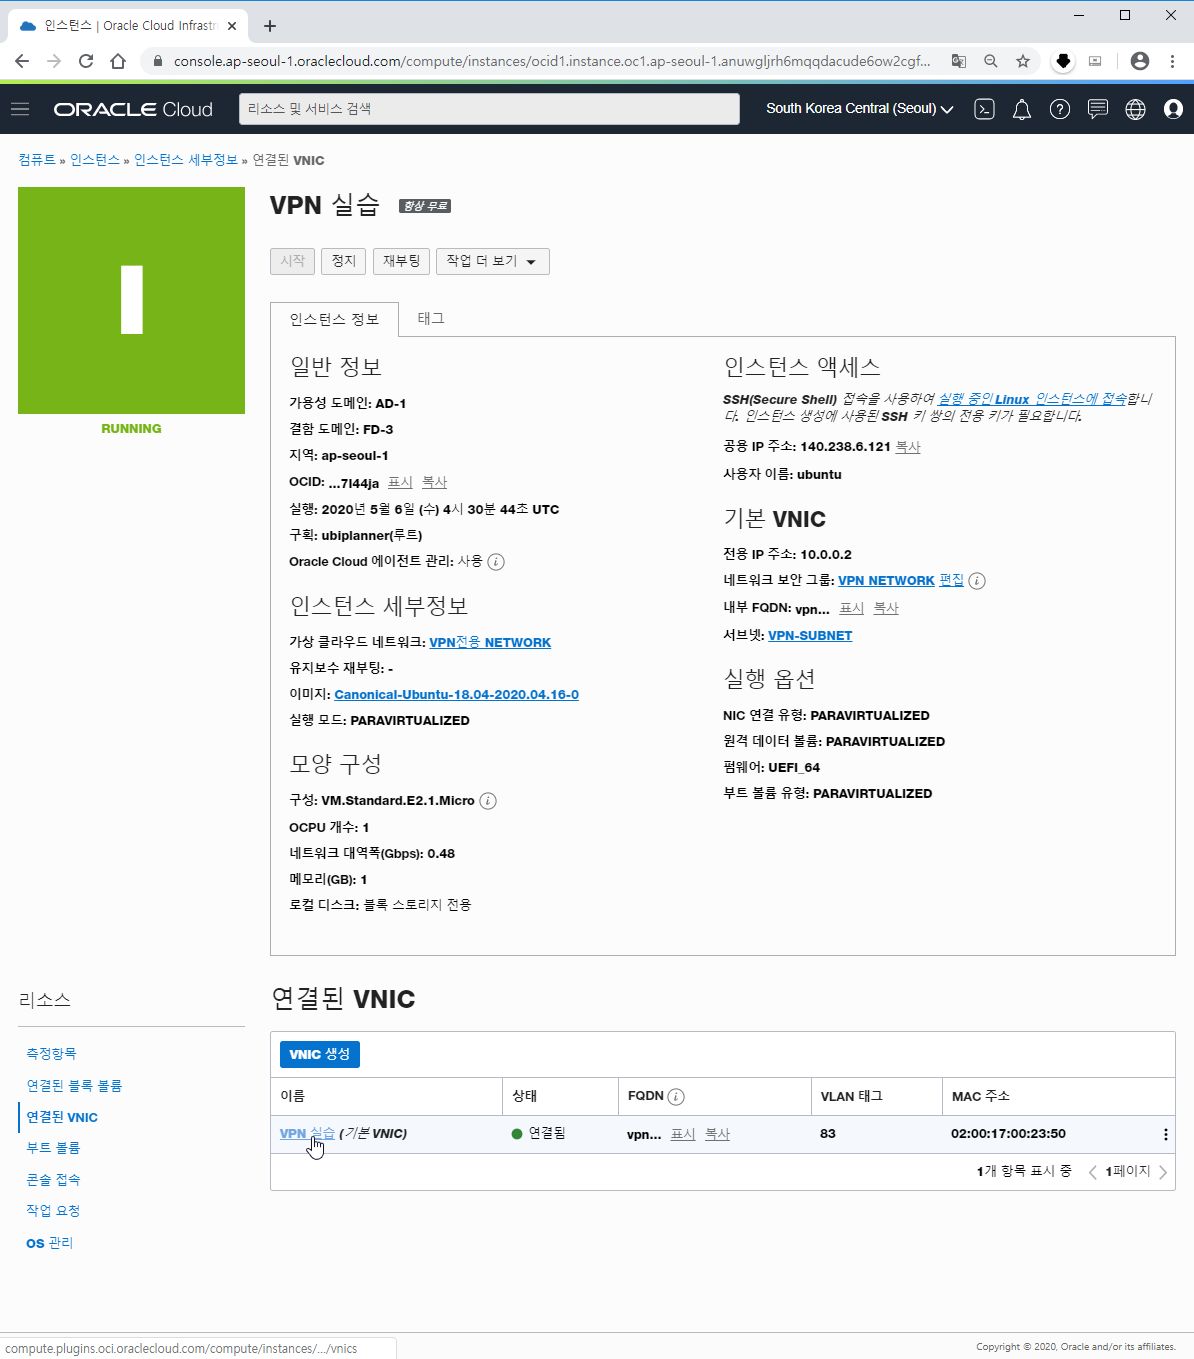Show info icon in the FQDN column header
Image resolution: width=1194 pixels, height=1359 pixels.
point(676,1097)
